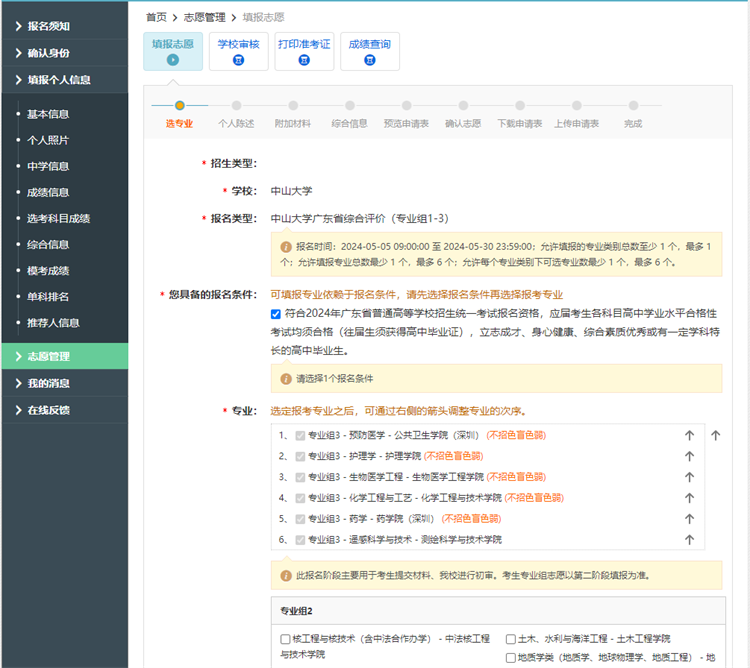Click the 成绩查询 stage label

click(370, 44)
